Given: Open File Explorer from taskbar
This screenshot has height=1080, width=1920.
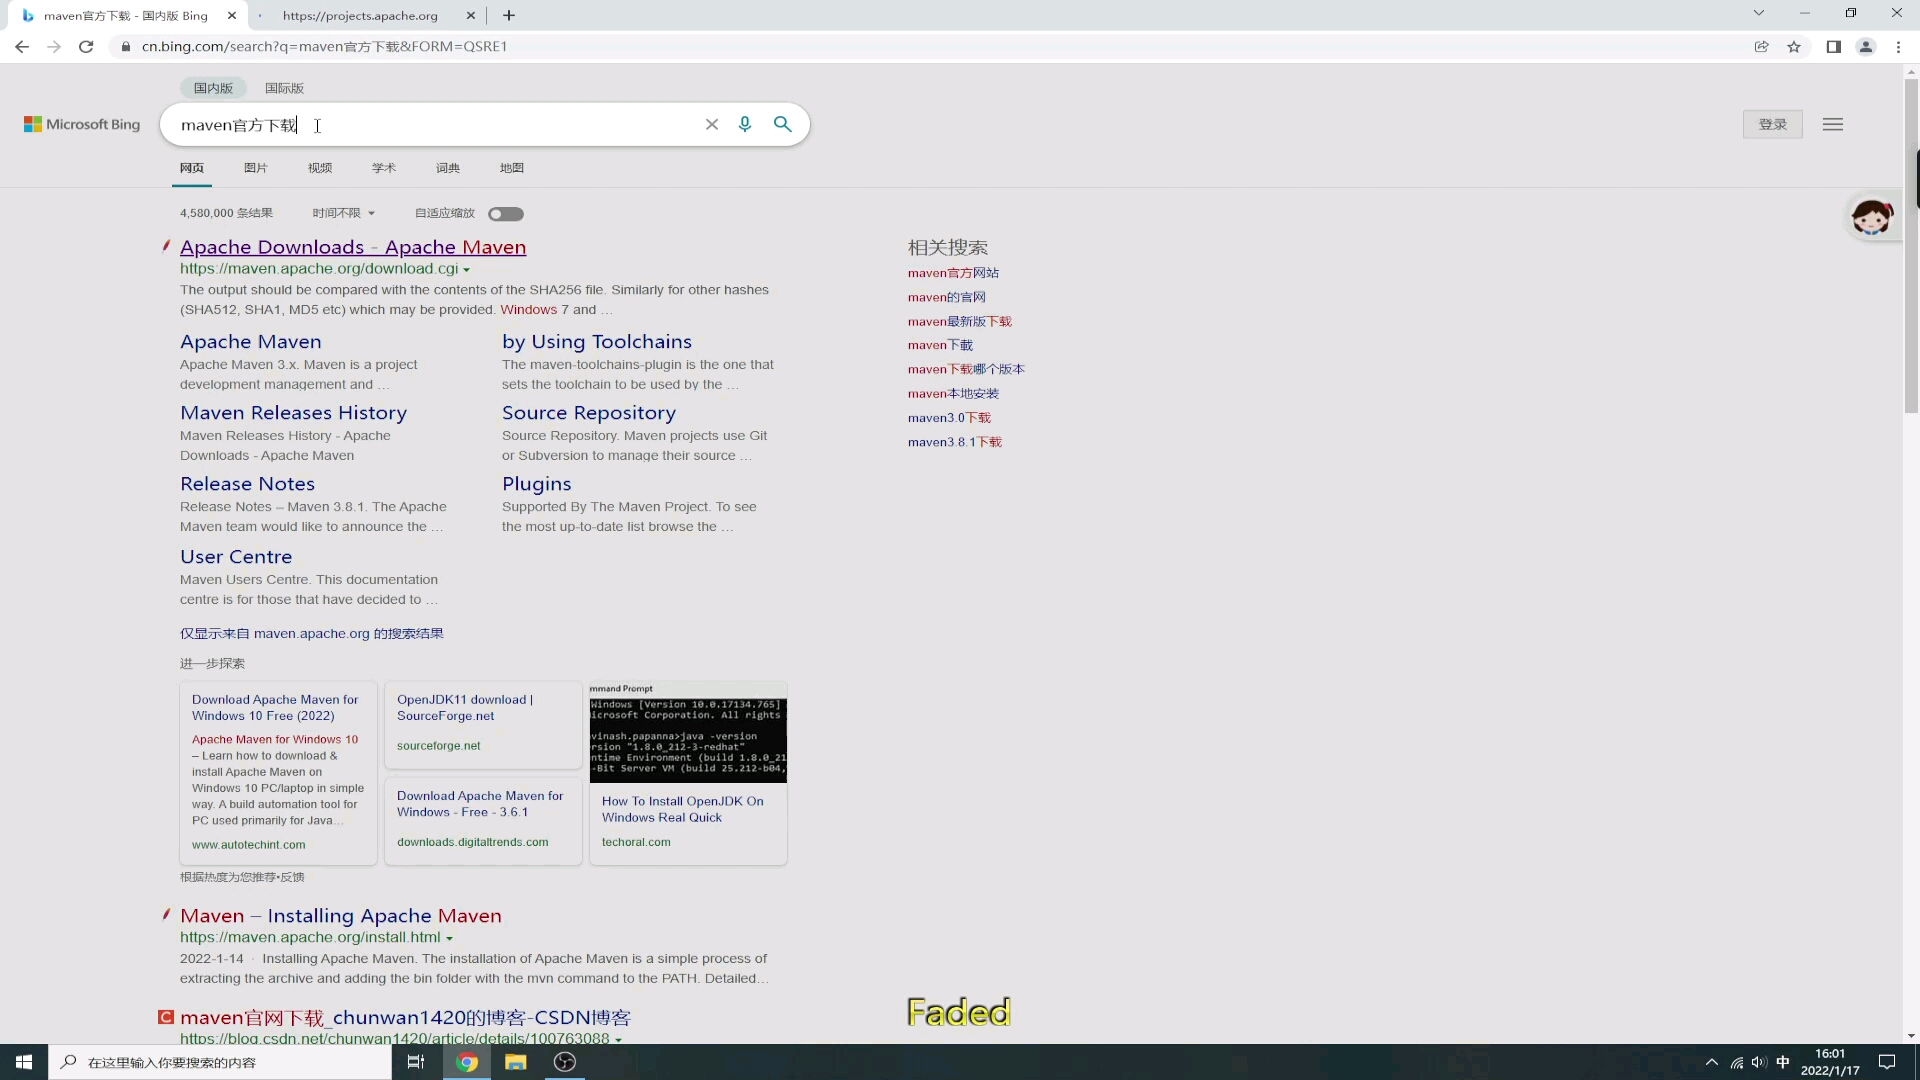Looking at the screenshot, I should (x=516, y=1062).
